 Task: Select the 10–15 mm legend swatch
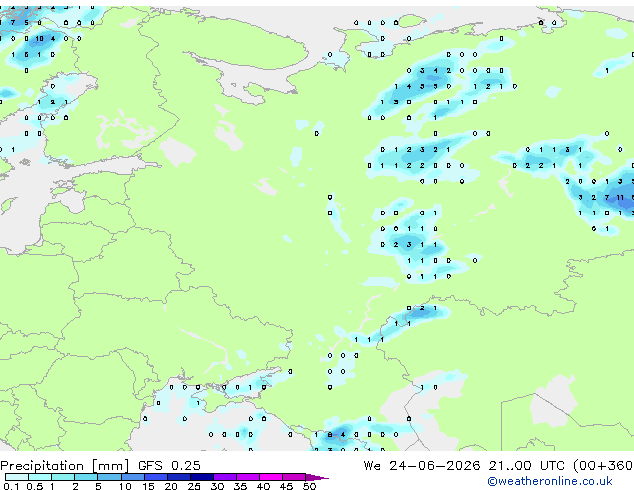point(132,477)
